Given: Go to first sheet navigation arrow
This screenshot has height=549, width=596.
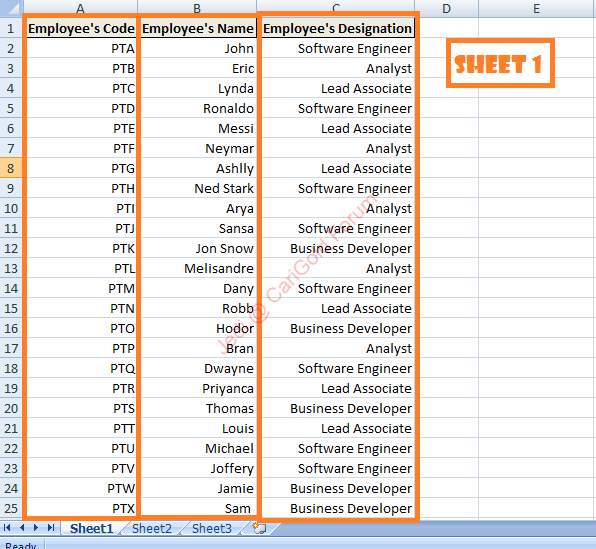Looking at the screenshot, I should coord(6,528).
